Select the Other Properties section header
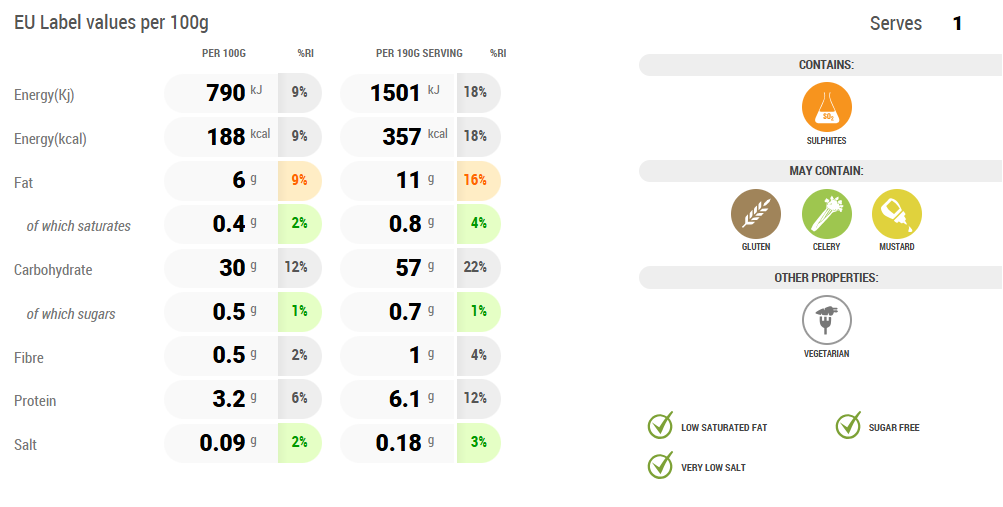 click(x=826, y=277)
